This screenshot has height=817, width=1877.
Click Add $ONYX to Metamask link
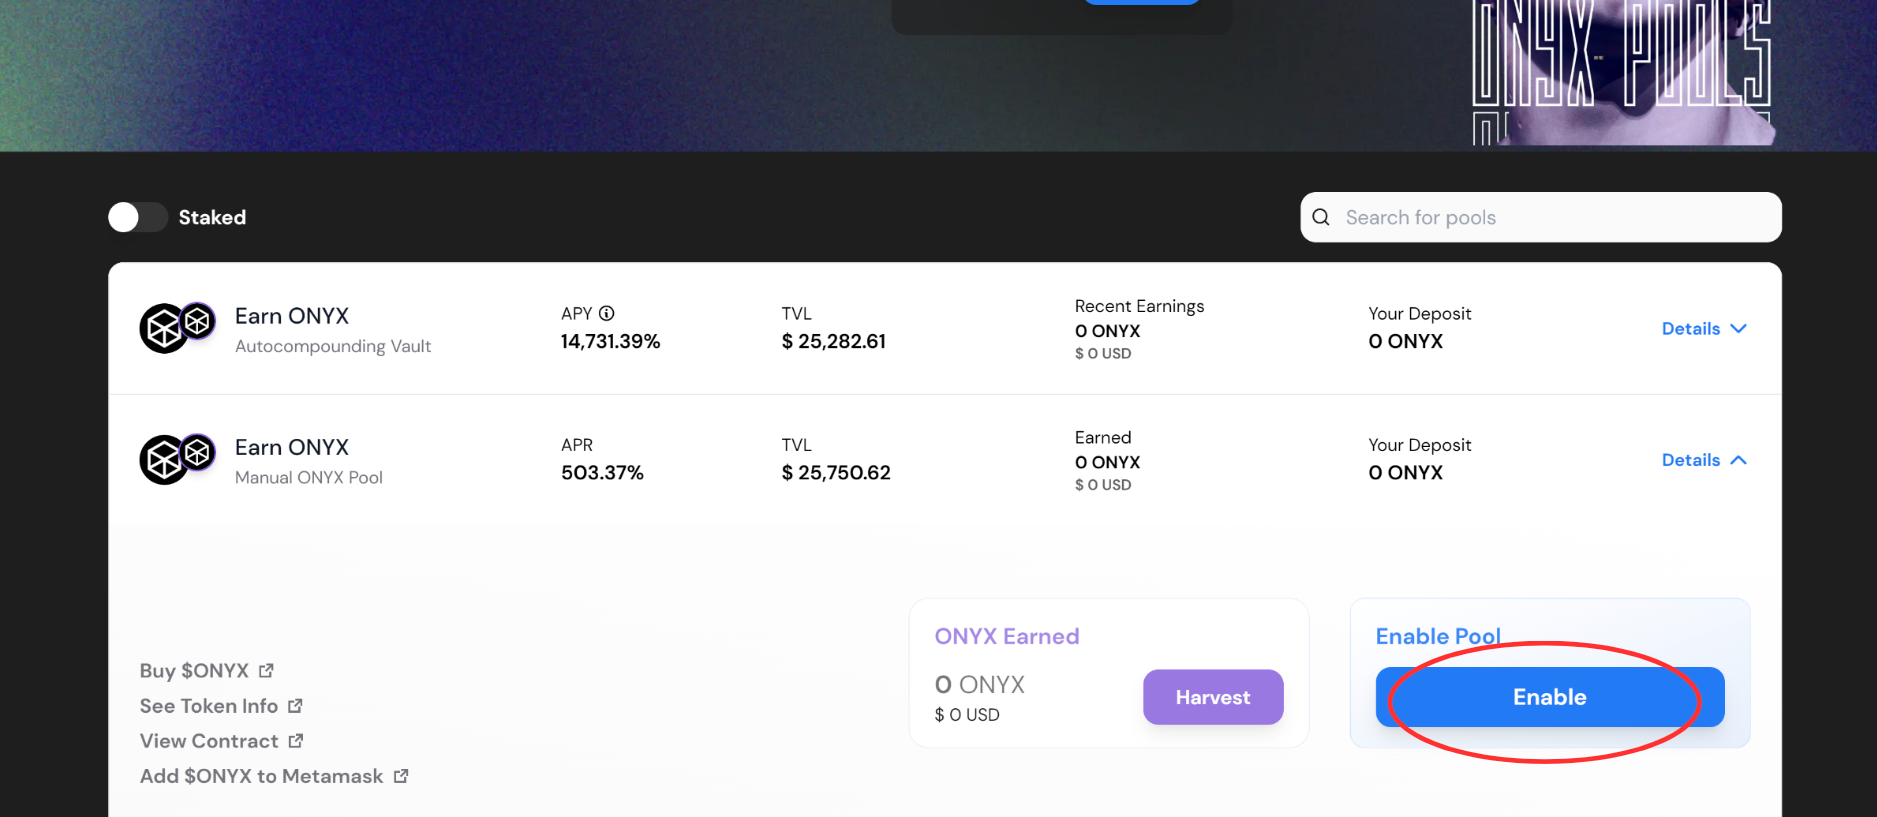point(261,776)
